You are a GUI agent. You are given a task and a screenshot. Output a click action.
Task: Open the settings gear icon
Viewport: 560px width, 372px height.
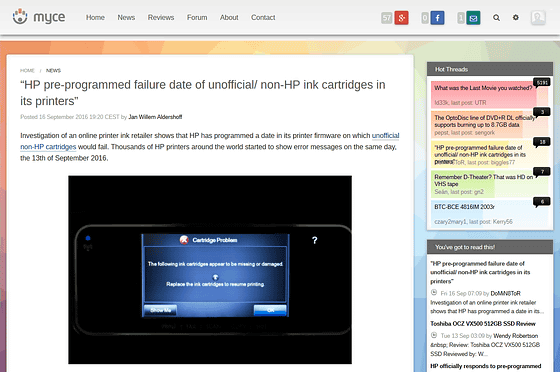click(x=516, y=17)
